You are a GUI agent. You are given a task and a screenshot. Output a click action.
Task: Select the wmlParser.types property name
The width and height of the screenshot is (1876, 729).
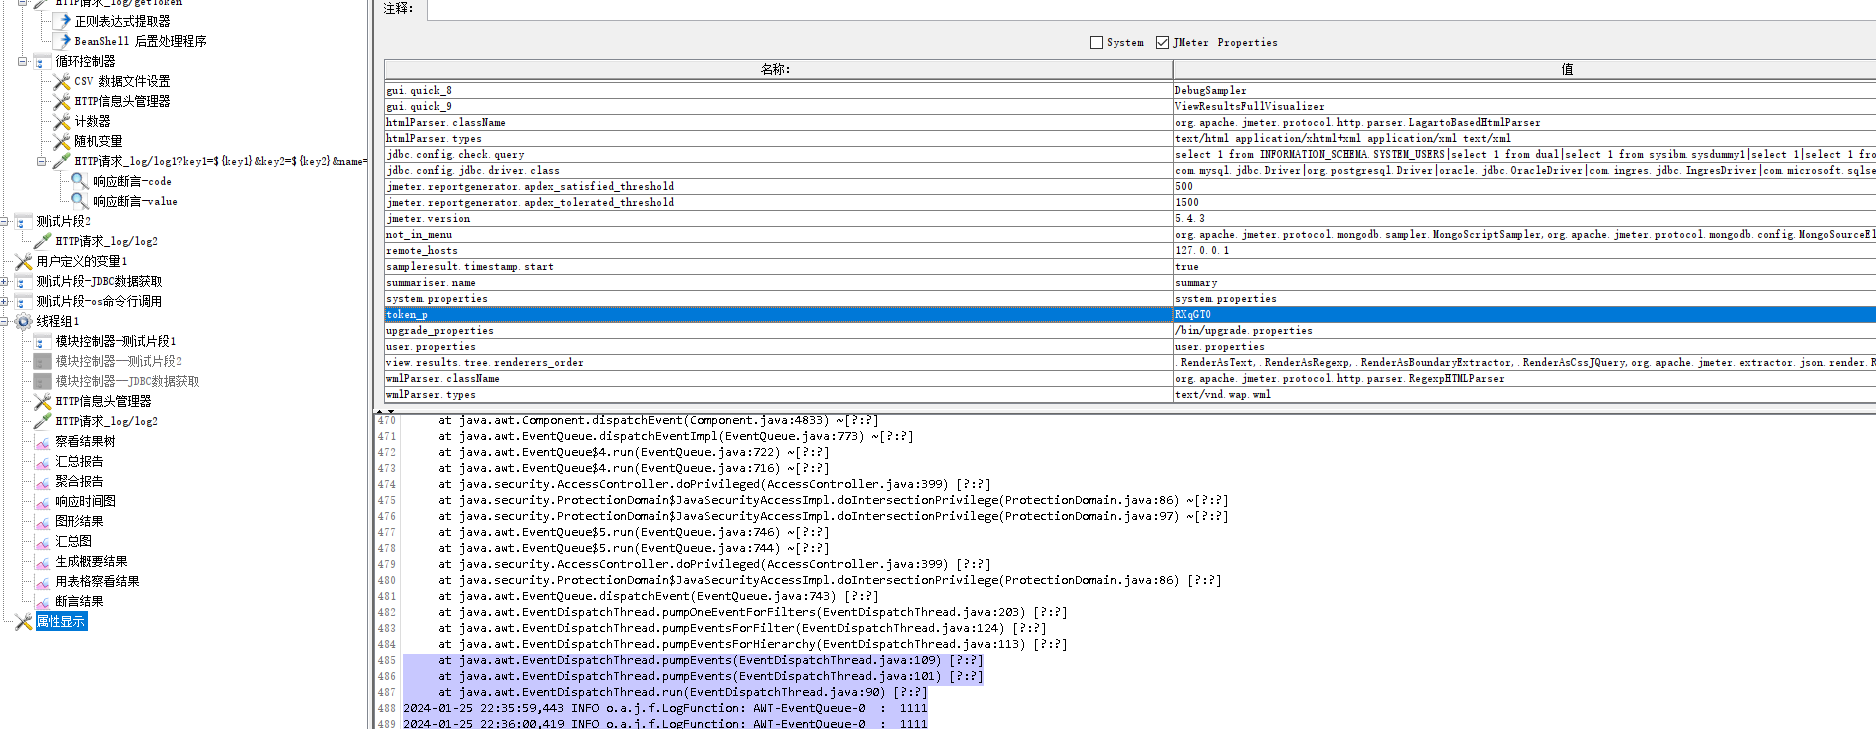pos(431,394)
